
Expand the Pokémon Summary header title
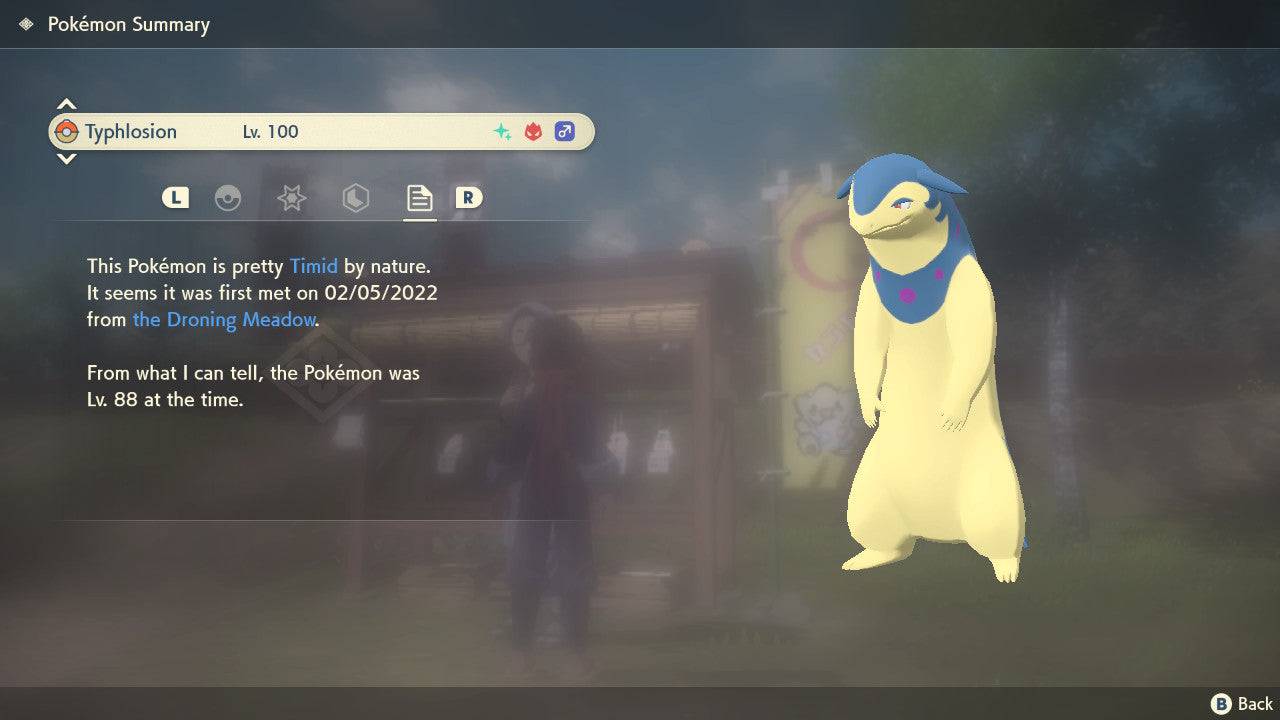[x=129, y=24]
